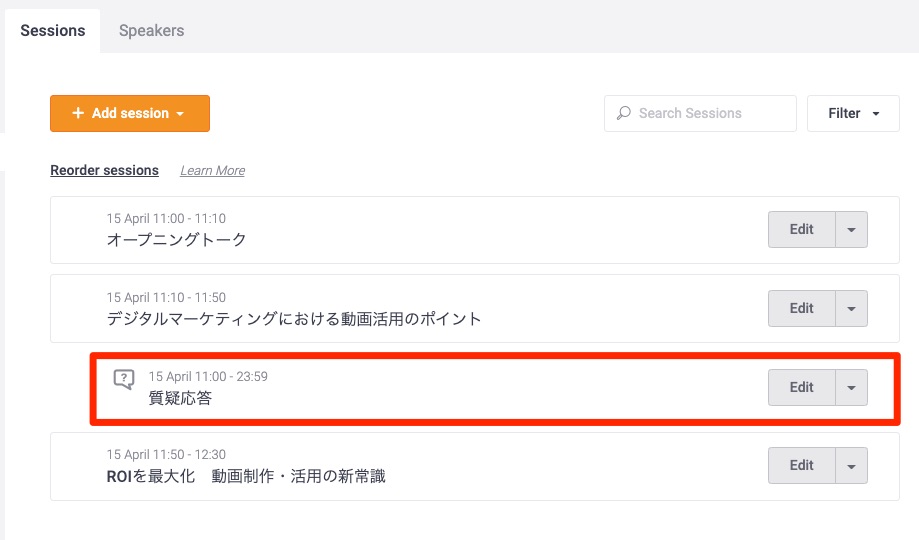Viewport: 919px width, 540px height.
Task: Open the Add session dropdown
Action: tap(180, 114)
